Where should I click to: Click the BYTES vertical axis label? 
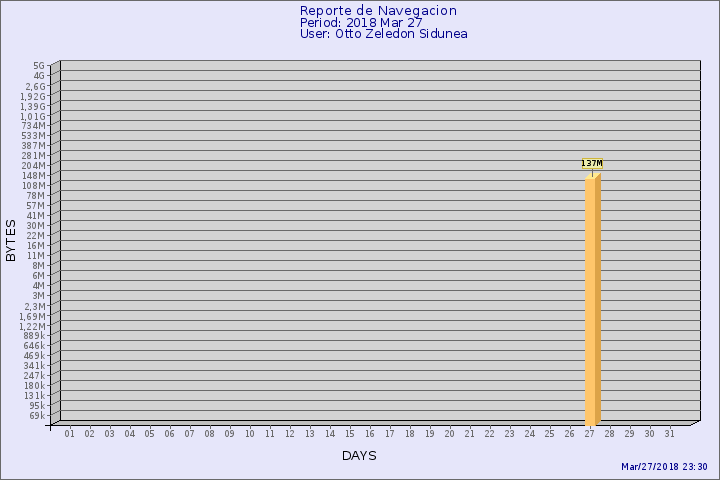tap(11, 240)
